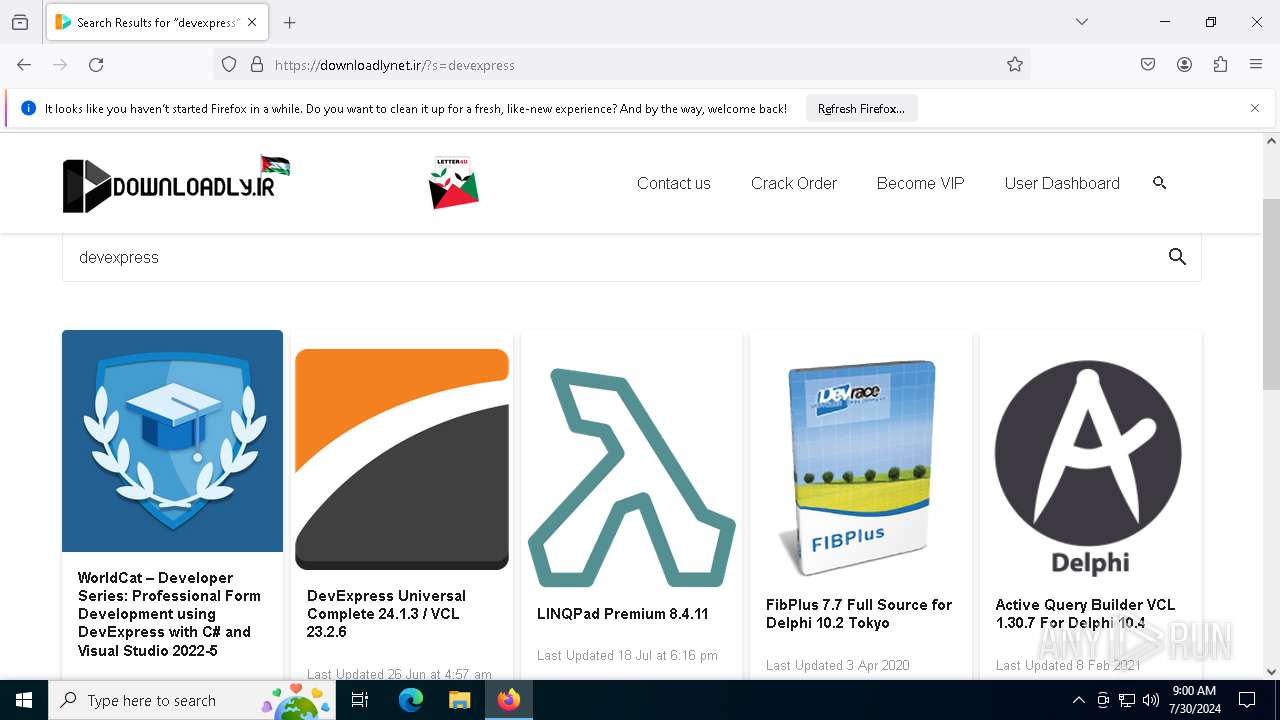The height and width of the screenshot is (720, 1280).
Task: Open the list all tabs chevron
Action: pyautogui.click(x=1082, y=22)
